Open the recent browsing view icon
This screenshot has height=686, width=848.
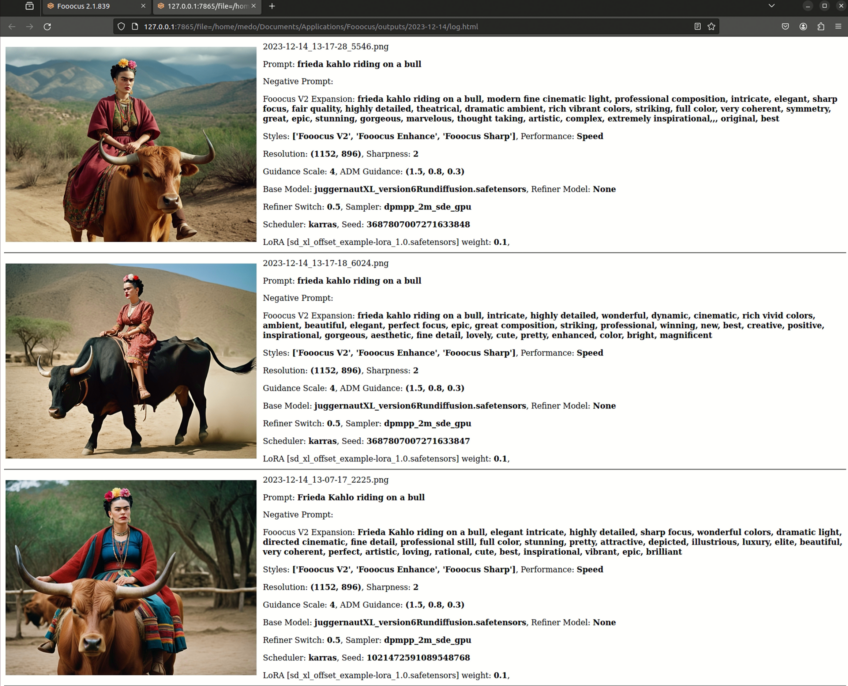point(30,6)
